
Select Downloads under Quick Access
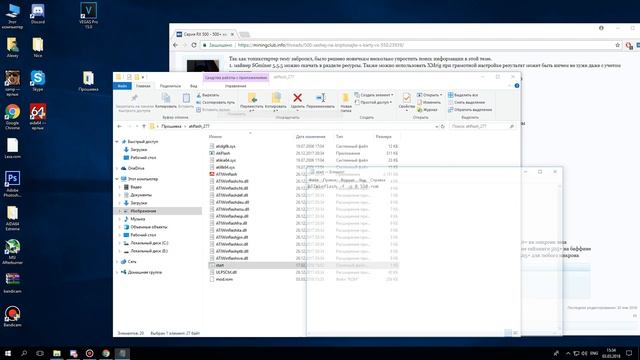[135, 149]
